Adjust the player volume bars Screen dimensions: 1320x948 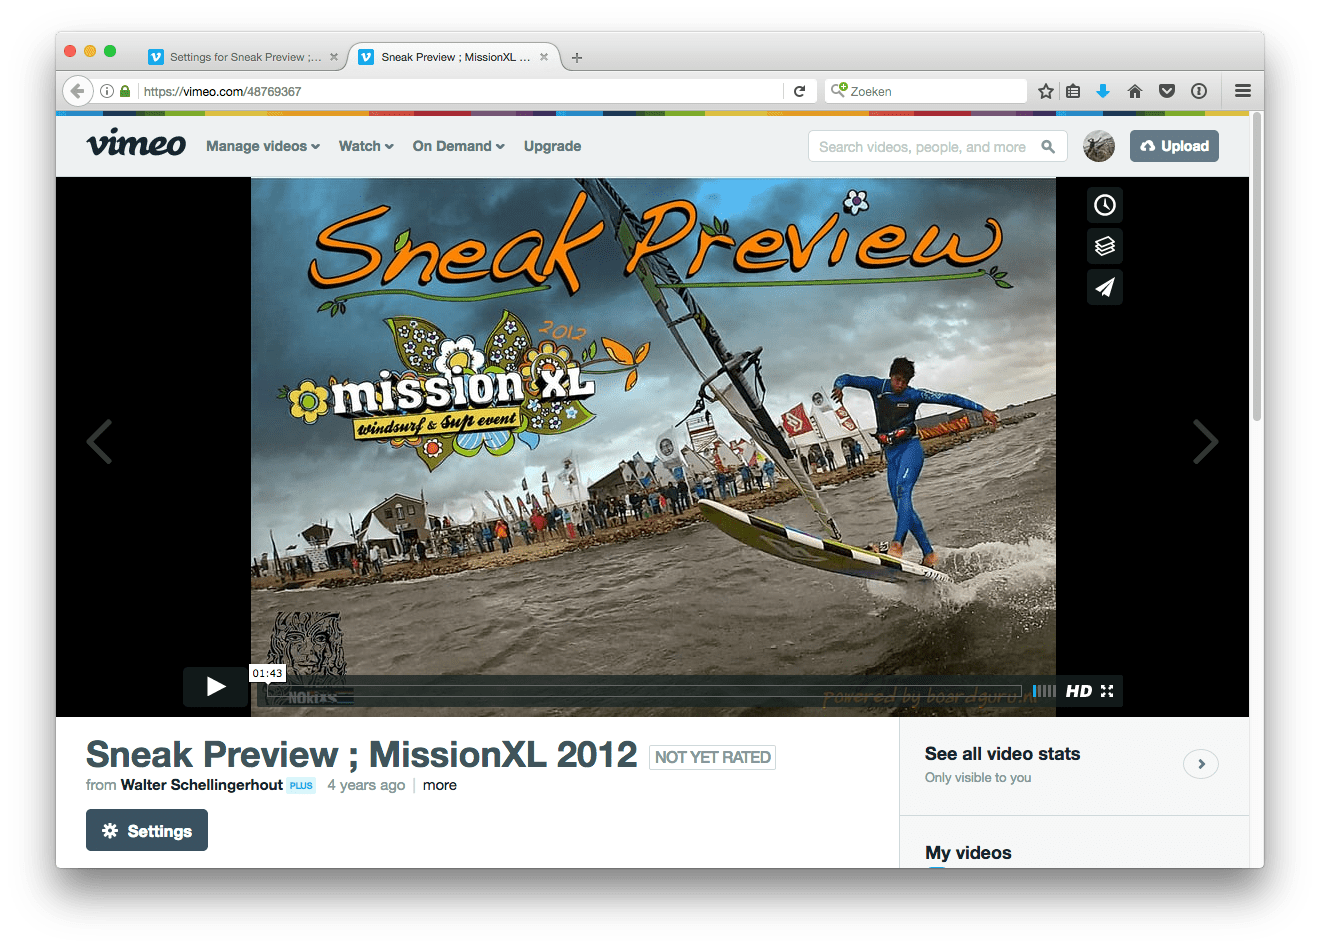1044,691
